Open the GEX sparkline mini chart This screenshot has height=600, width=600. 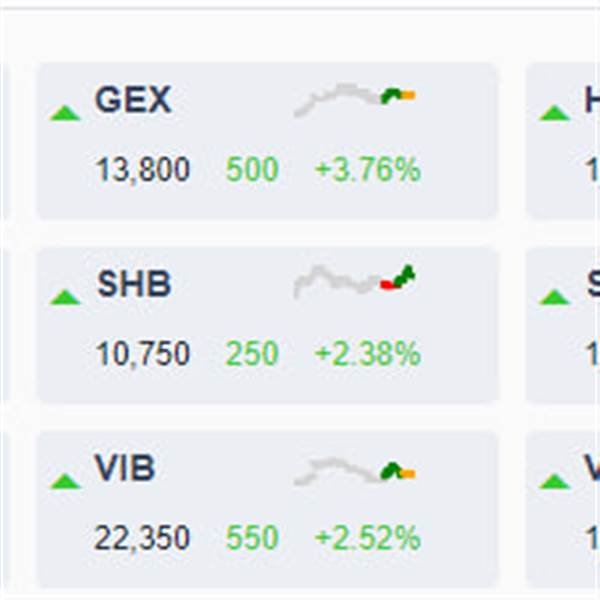(354, 100)
